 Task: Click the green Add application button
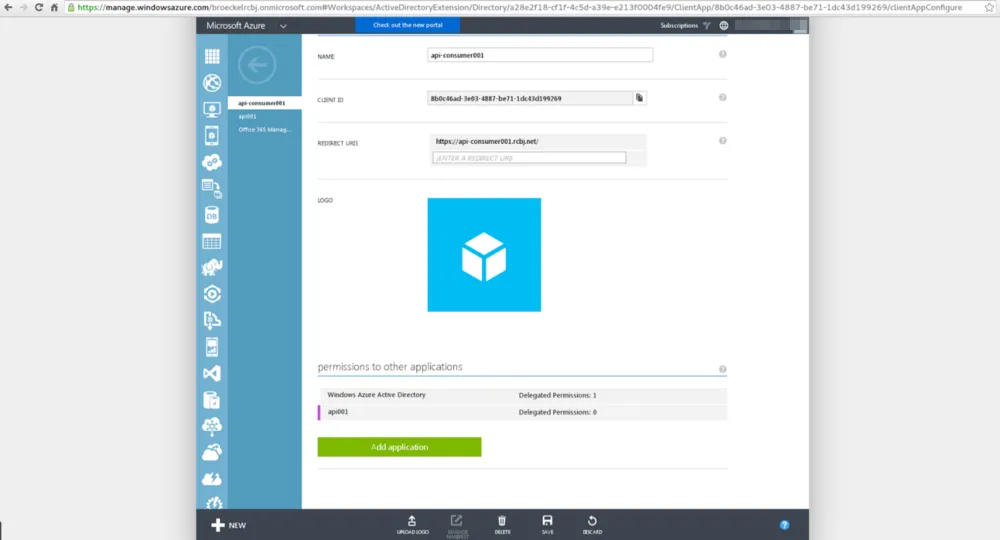tap(399, 447)
